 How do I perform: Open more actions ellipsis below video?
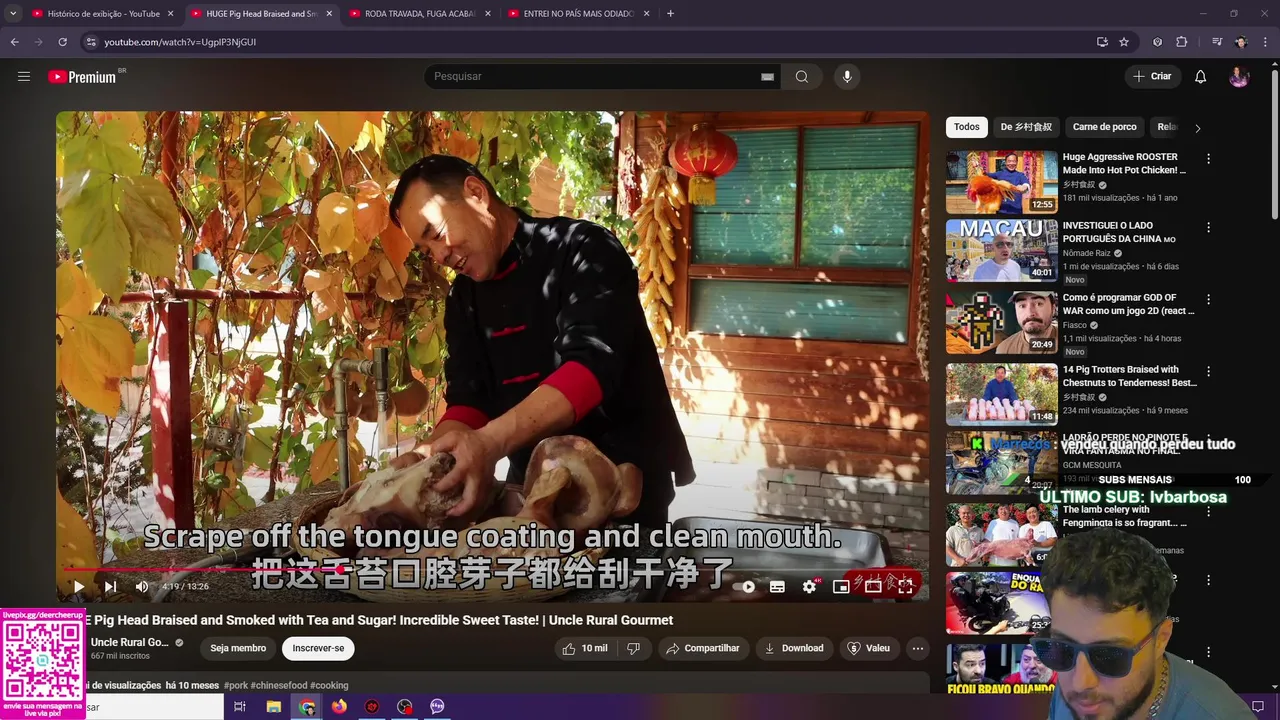point(917,648)
